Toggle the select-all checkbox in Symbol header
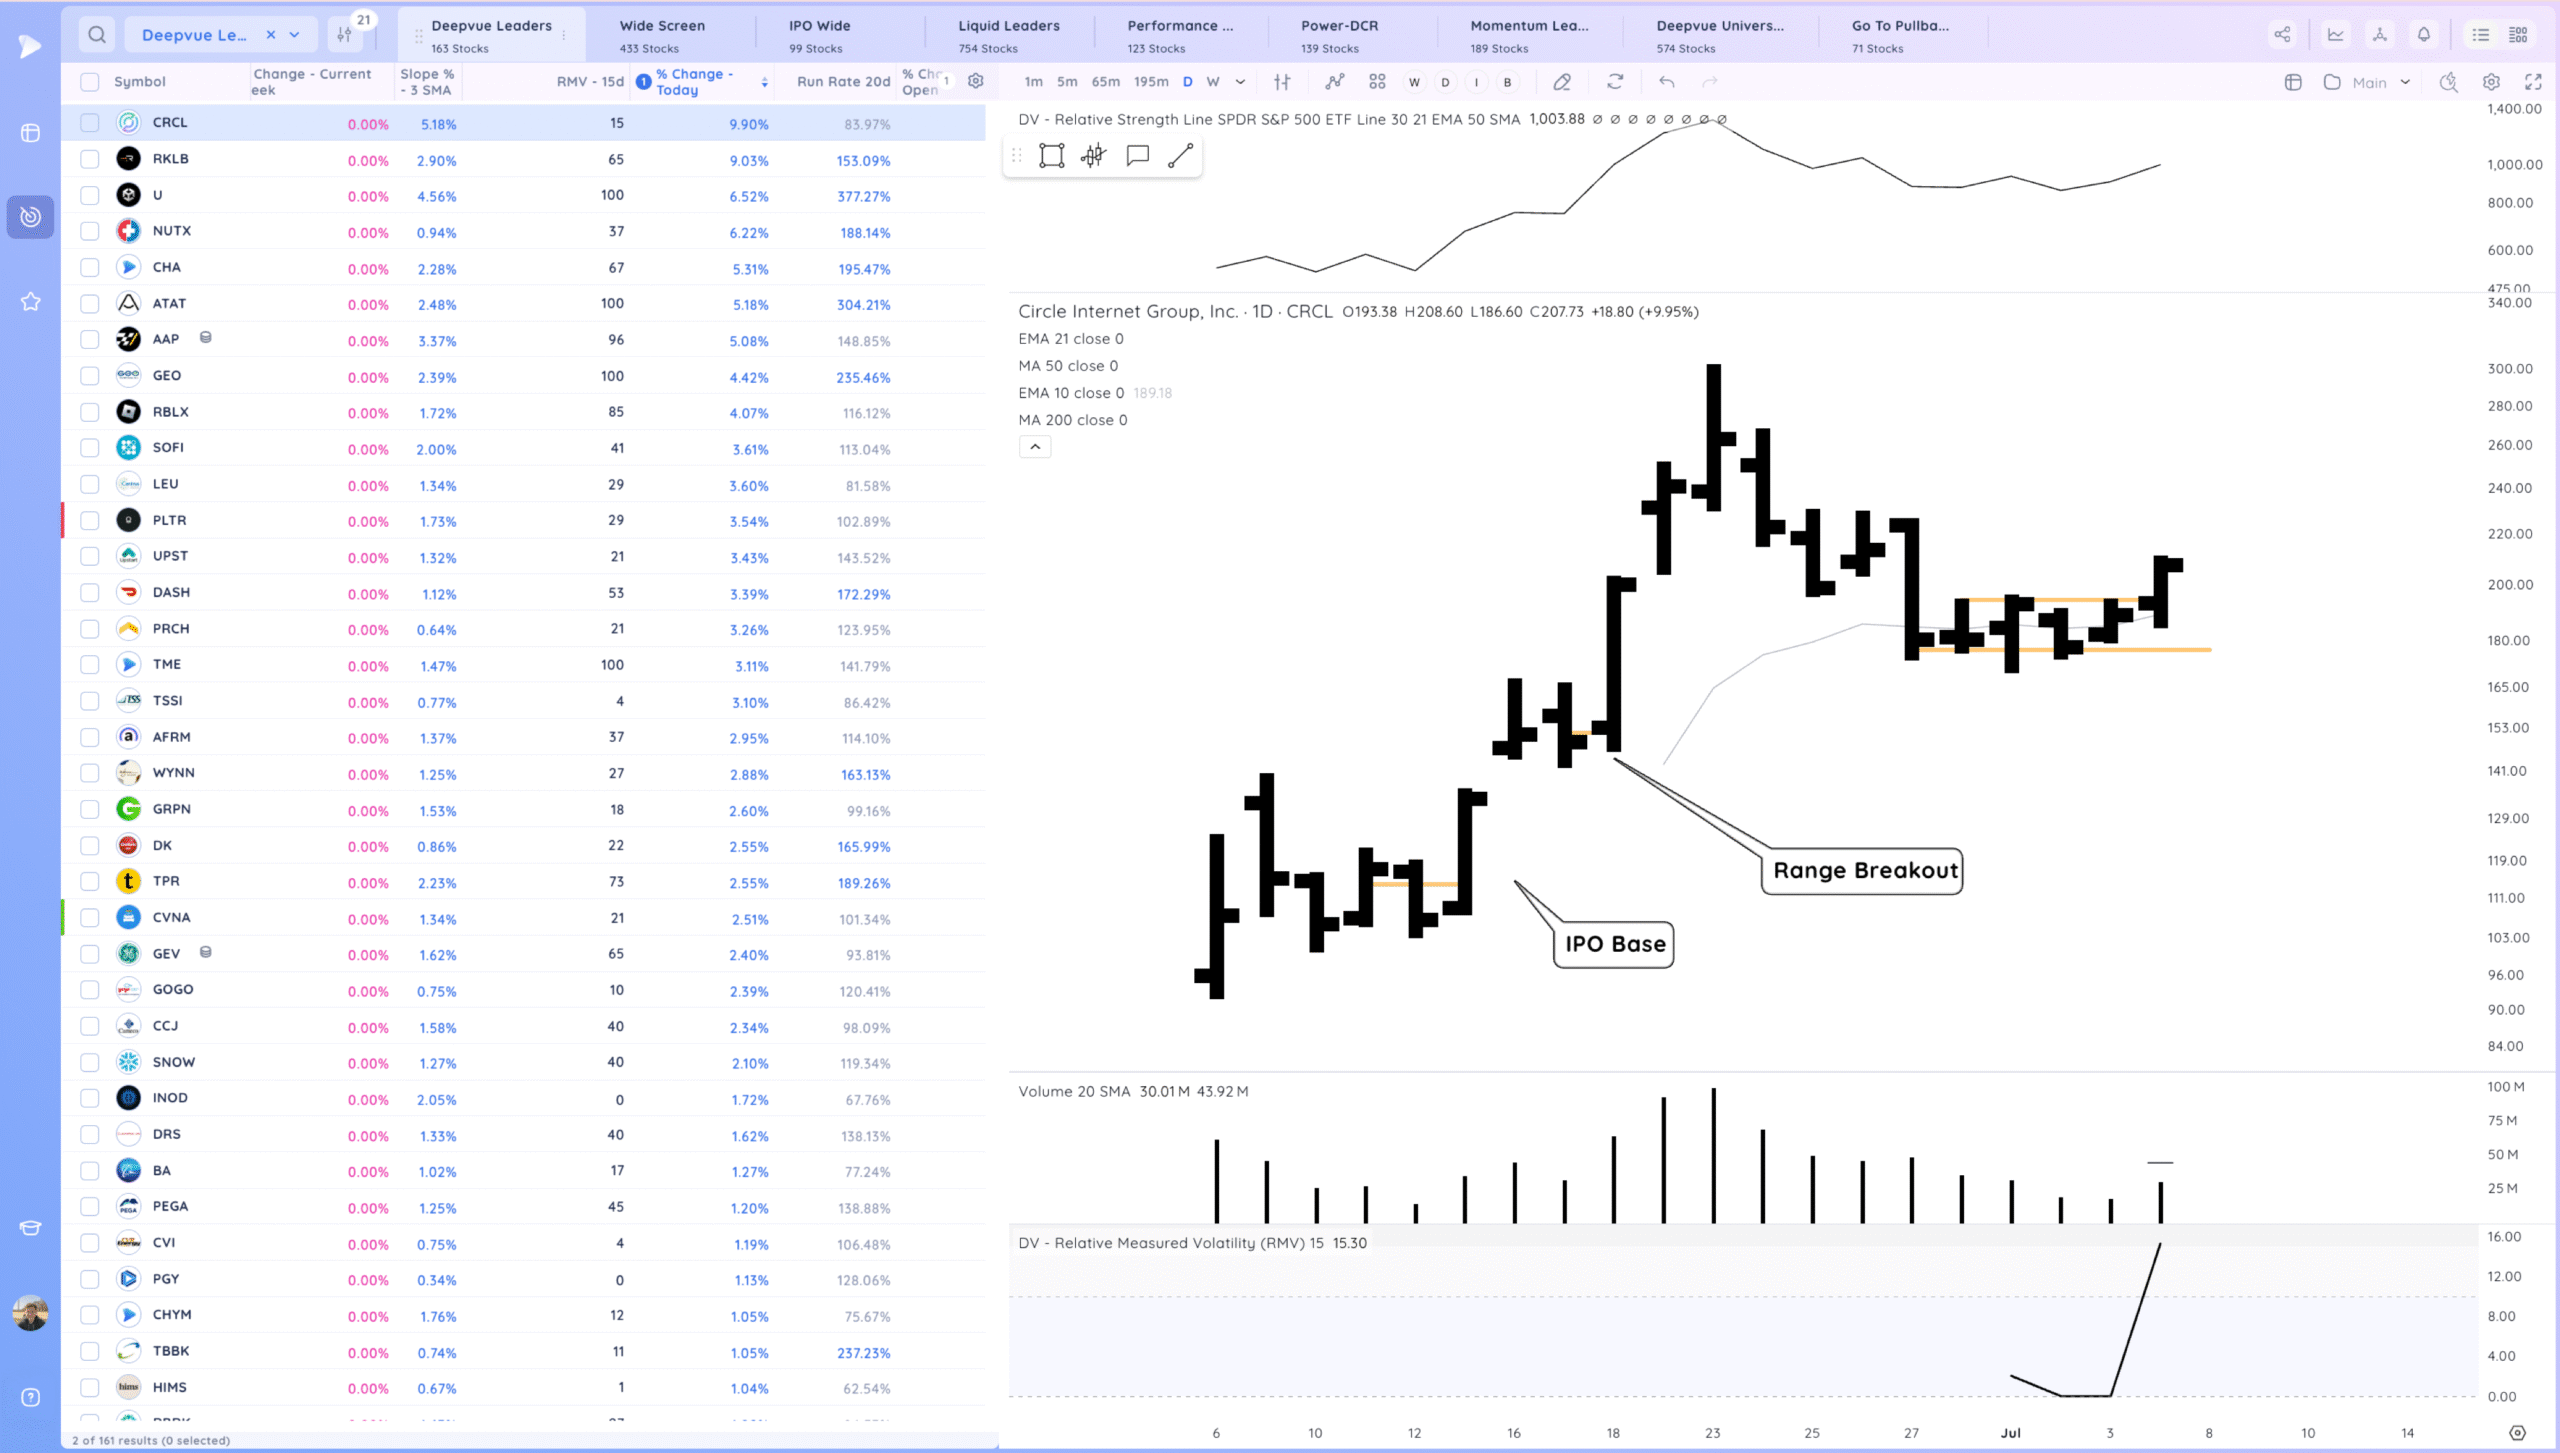The height and width of the screenshot is (1453, 2560). 90,82
